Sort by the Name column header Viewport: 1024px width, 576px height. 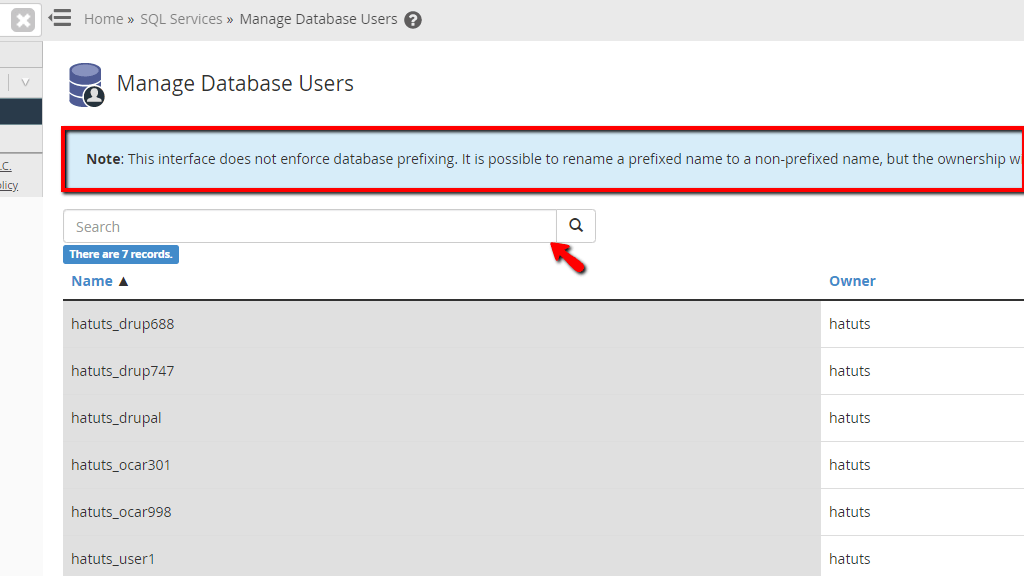click(x=92, y=281)
